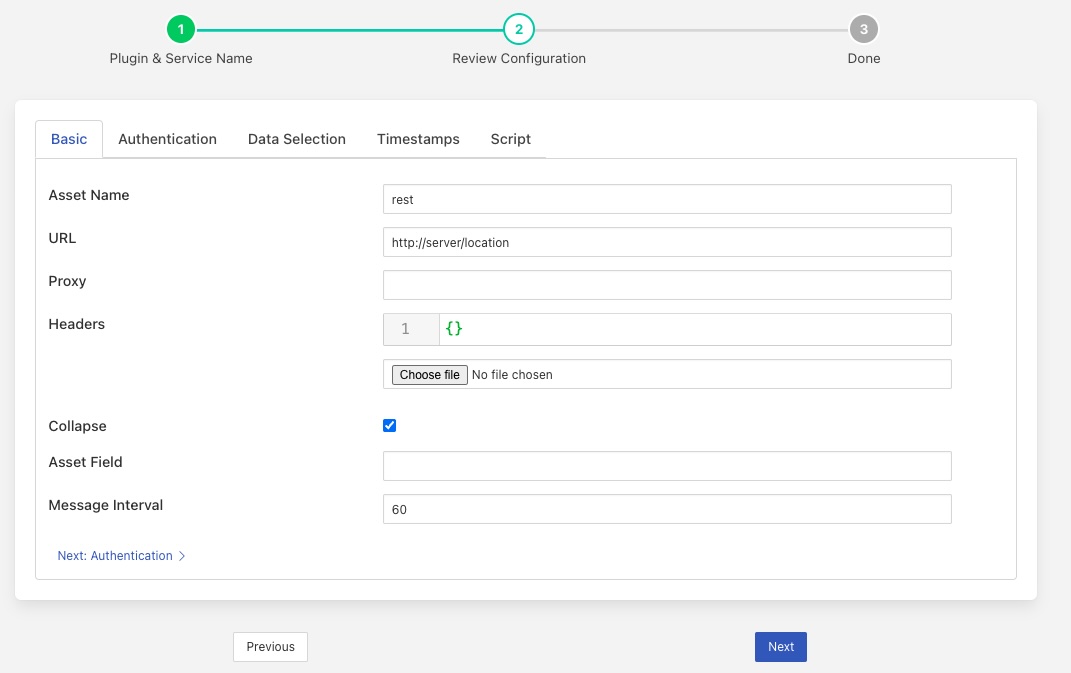This screenshot has height=673, width=1071.
Task: Focus the URL text field
Action: pos(666,242)
